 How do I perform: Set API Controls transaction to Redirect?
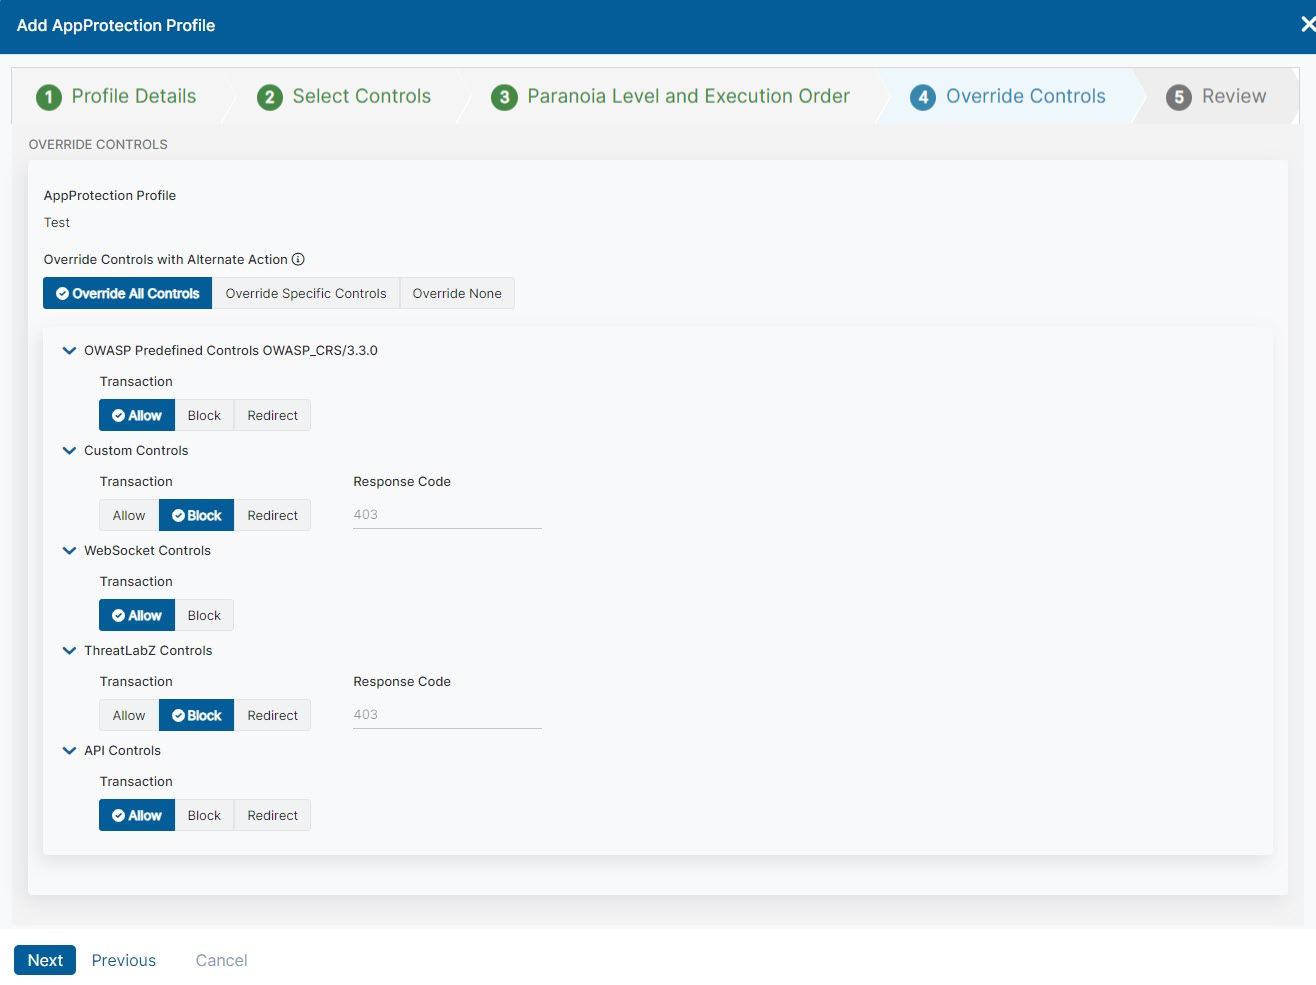click(x=272, y=816)
